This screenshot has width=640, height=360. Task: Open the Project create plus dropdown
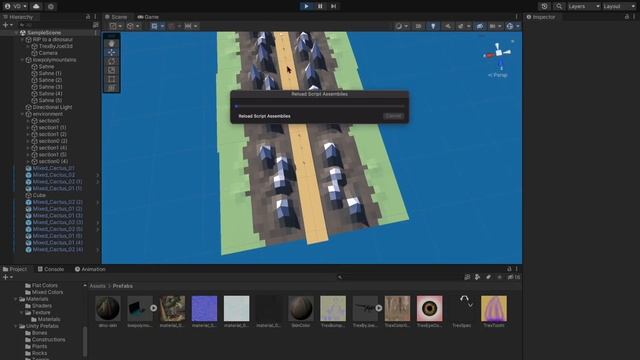tap(8, 277)
